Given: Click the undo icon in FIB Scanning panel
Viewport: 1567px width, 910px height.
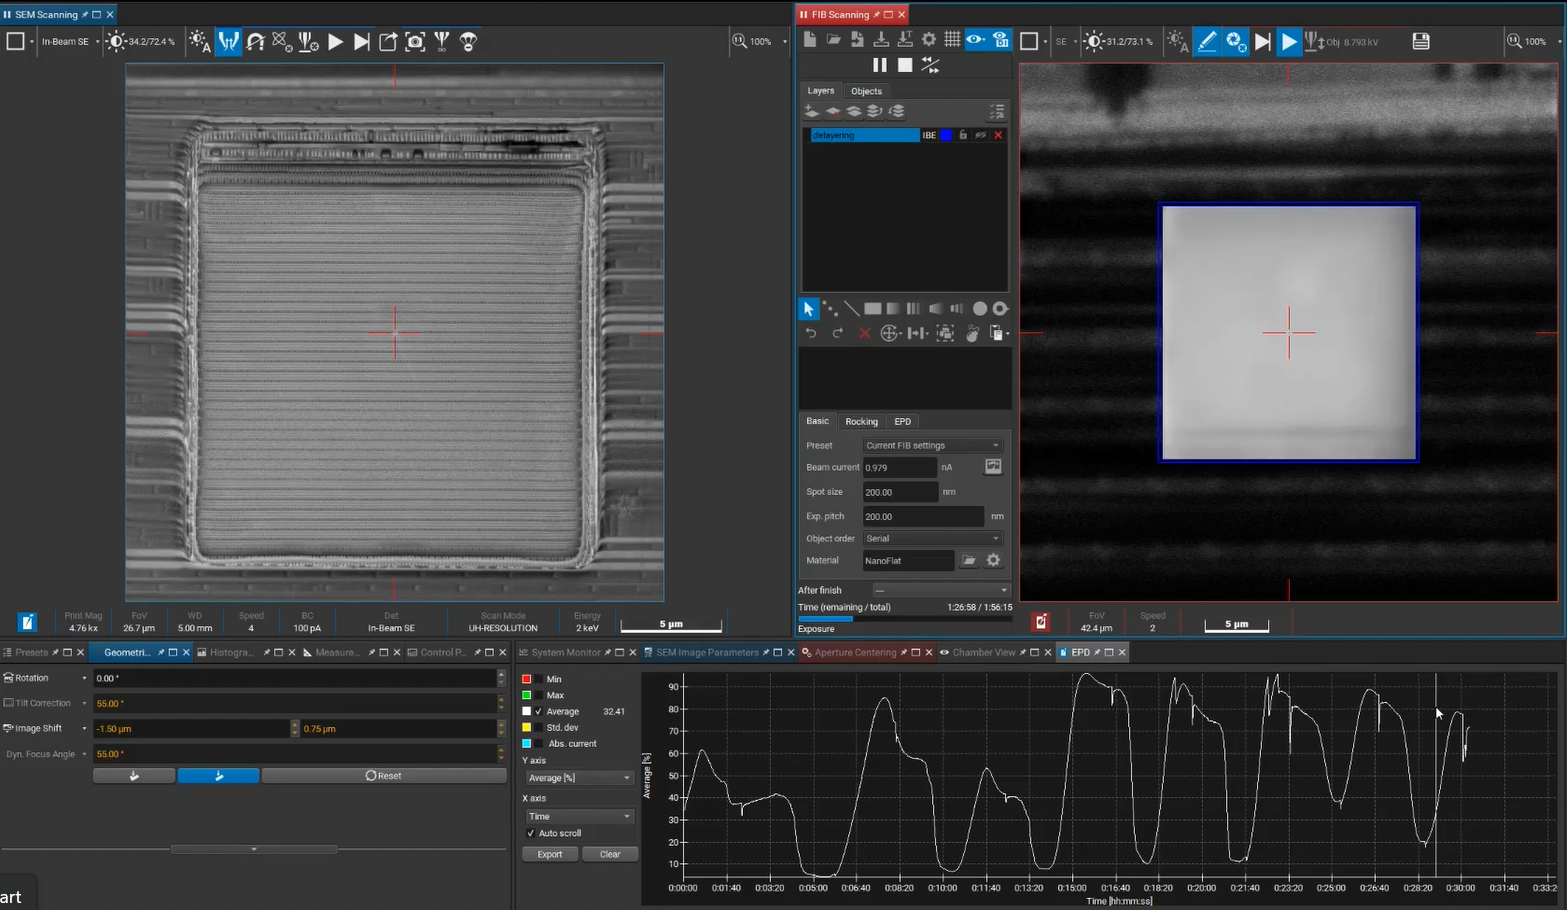Looking at the screenshot, I should (x=811, y=332).
